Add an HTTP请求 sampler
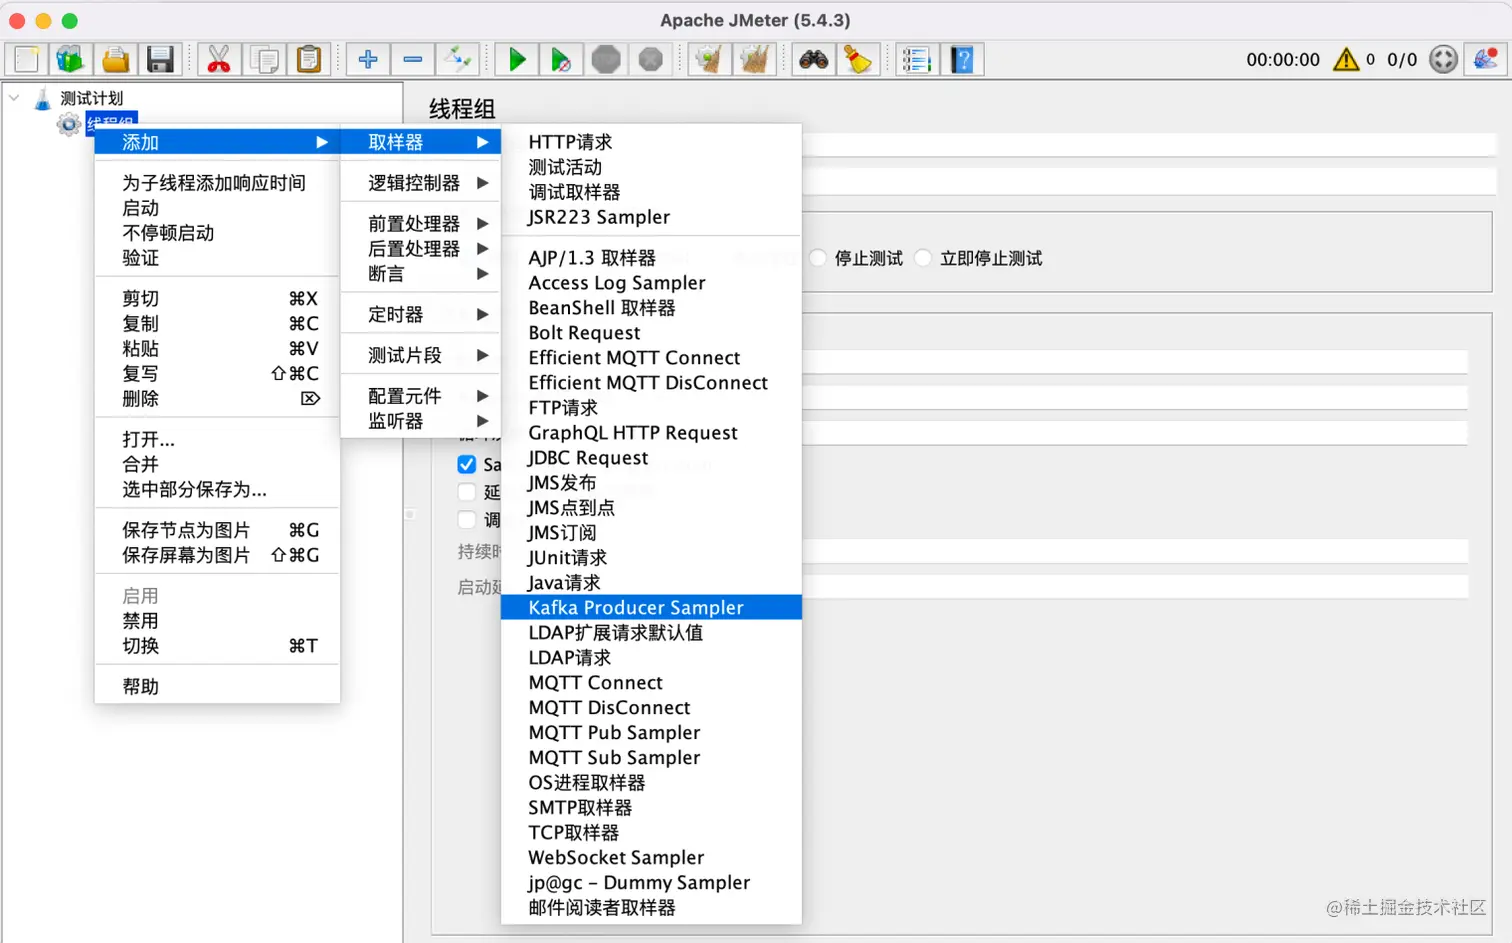 pos(651,142)
